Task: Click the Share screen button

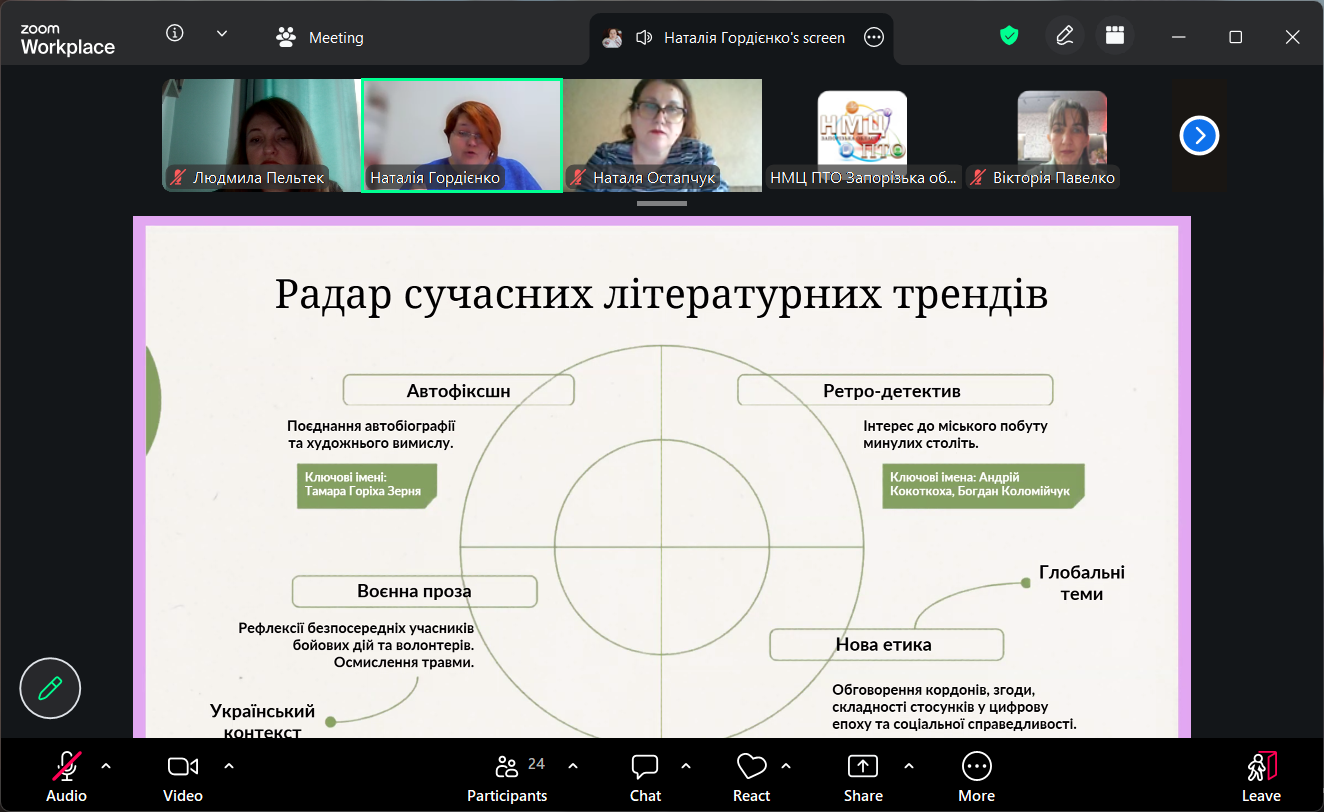Action: 862,777
